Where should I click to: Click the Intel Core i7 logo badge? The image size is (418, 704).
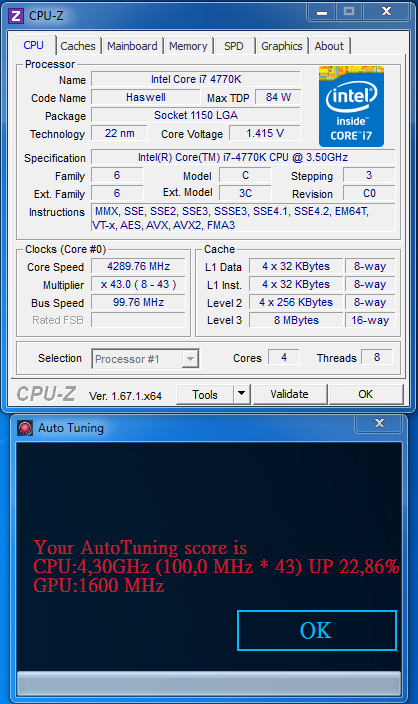pyautogui.click(x=351, y=106)
